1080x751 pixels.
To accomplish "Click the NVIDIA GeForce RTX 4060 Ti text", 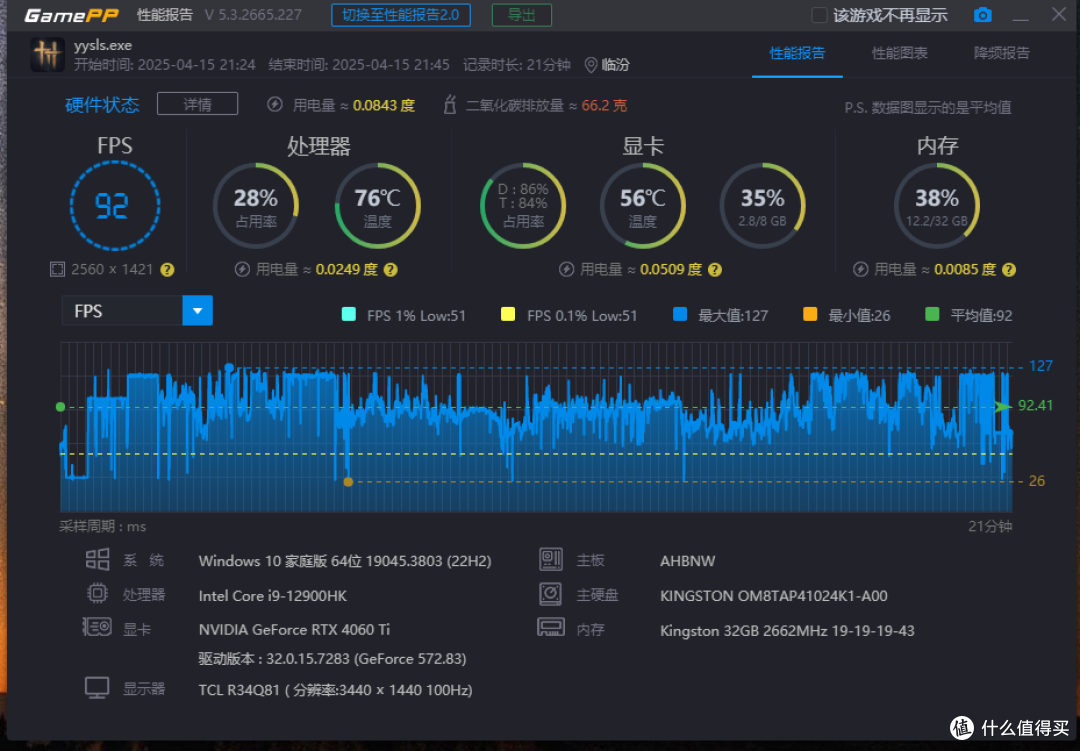I will (294, 629).
